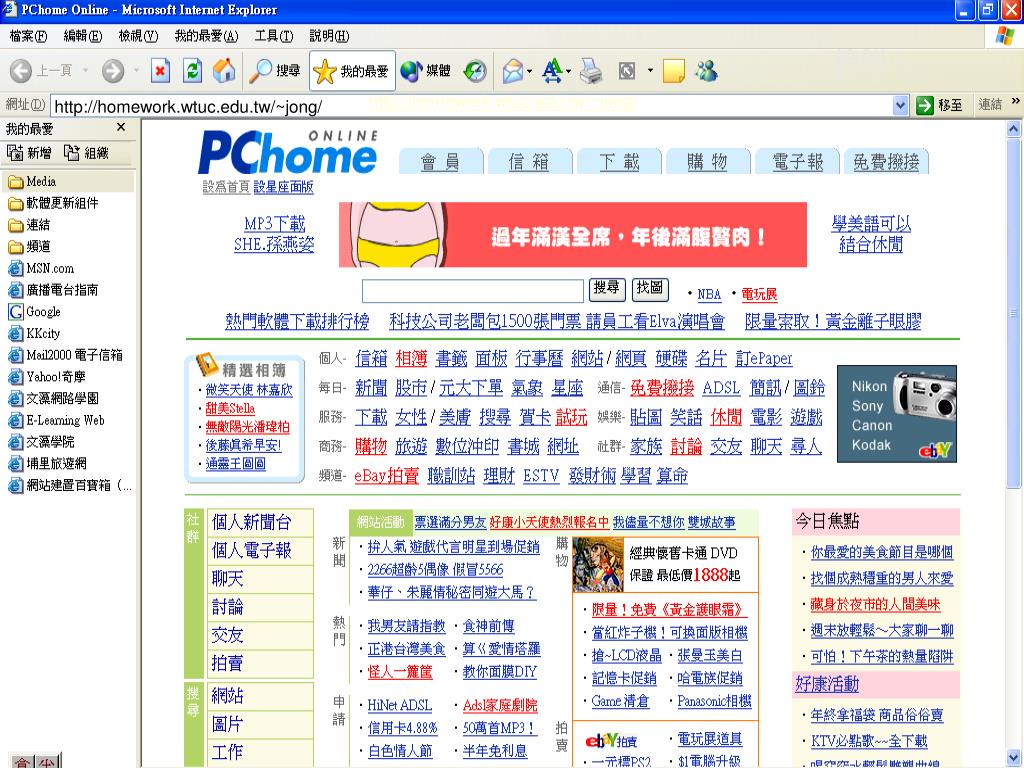The width and height of the screenshot is (1024, 768).
Task: Click the vertical scrollbar down arrow
Action: click(1014, 758)
